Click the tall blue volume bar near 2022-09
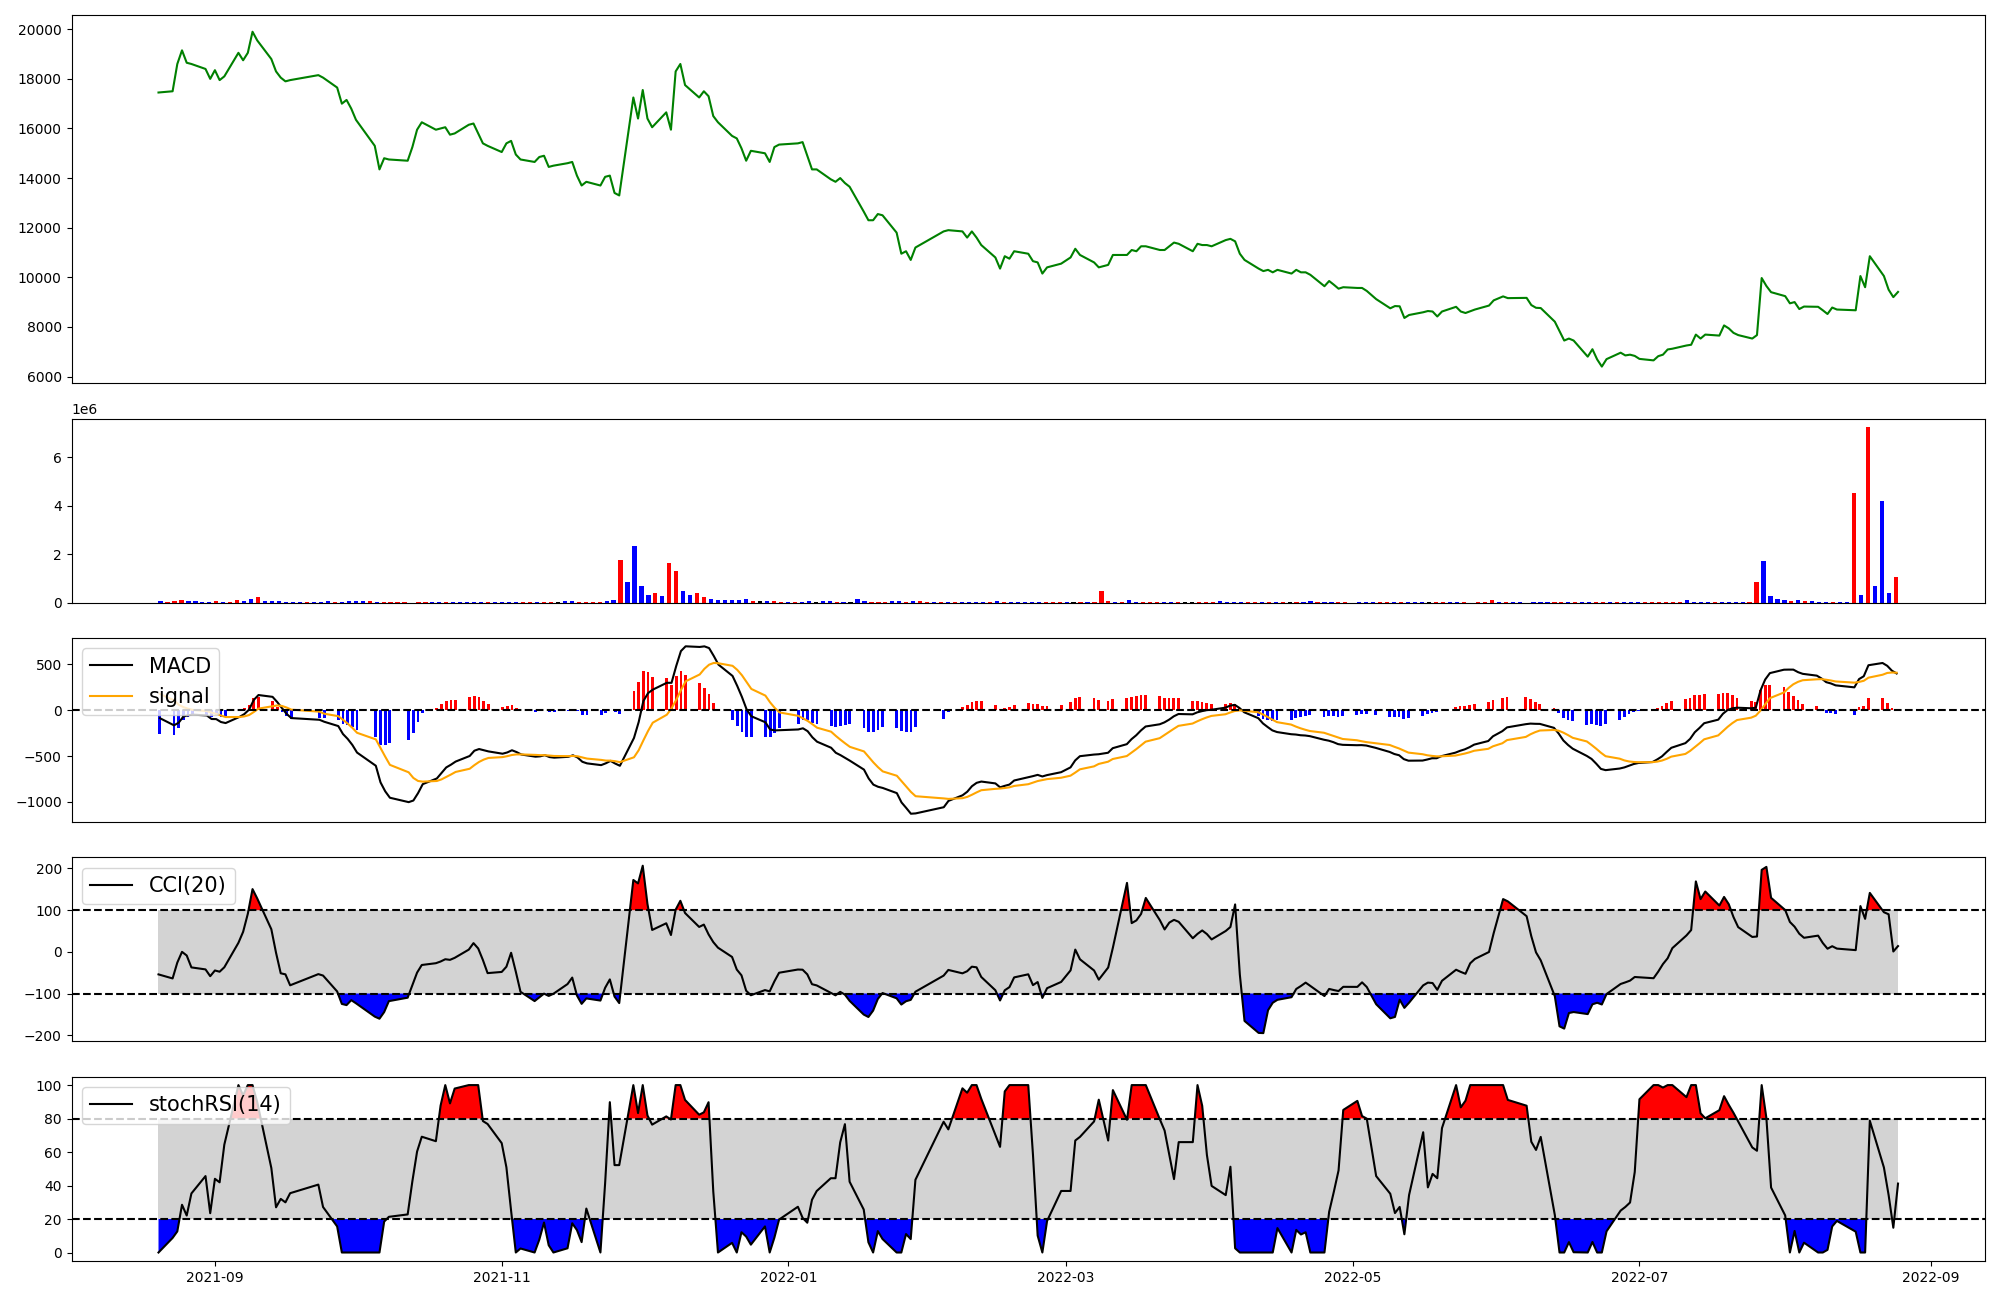2000x1300 pixels. [x=1881, y=552]
